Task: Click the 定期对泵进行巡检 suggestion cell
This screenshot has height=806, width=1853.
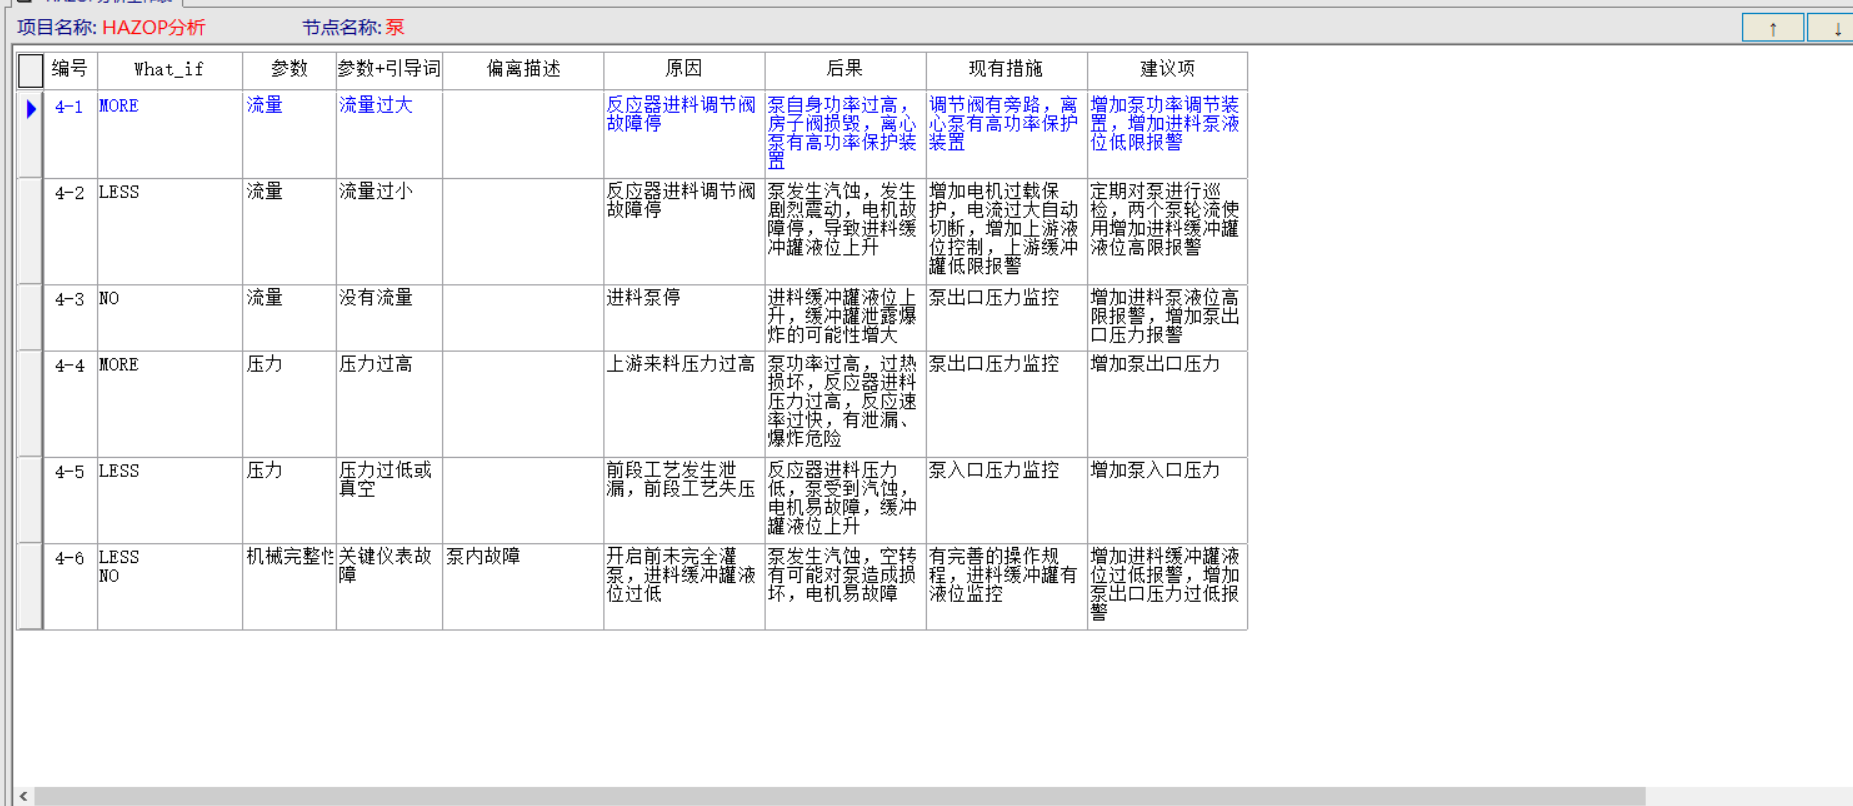Action: pyautogui.click(x=1167, y=231)
